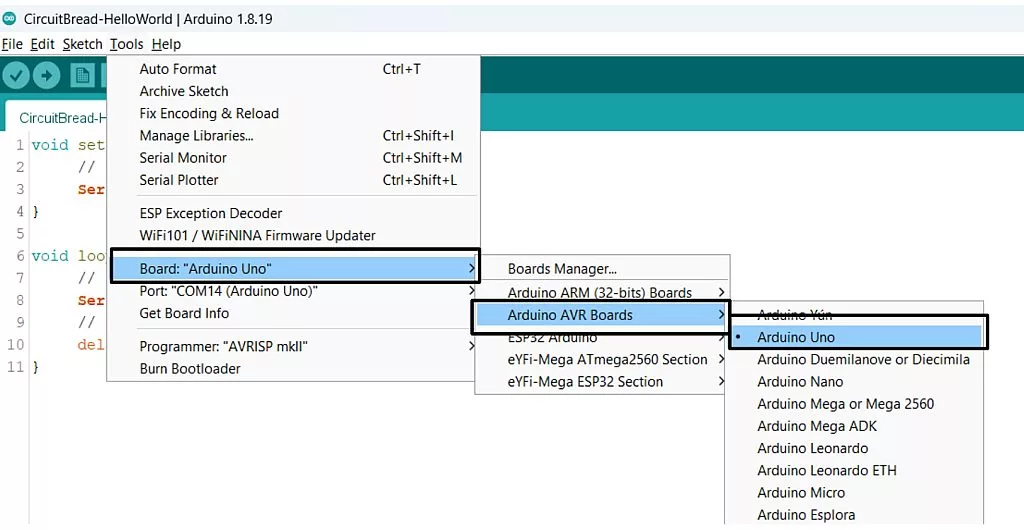Open the Serial Monitor entry

tap(293, 158)
